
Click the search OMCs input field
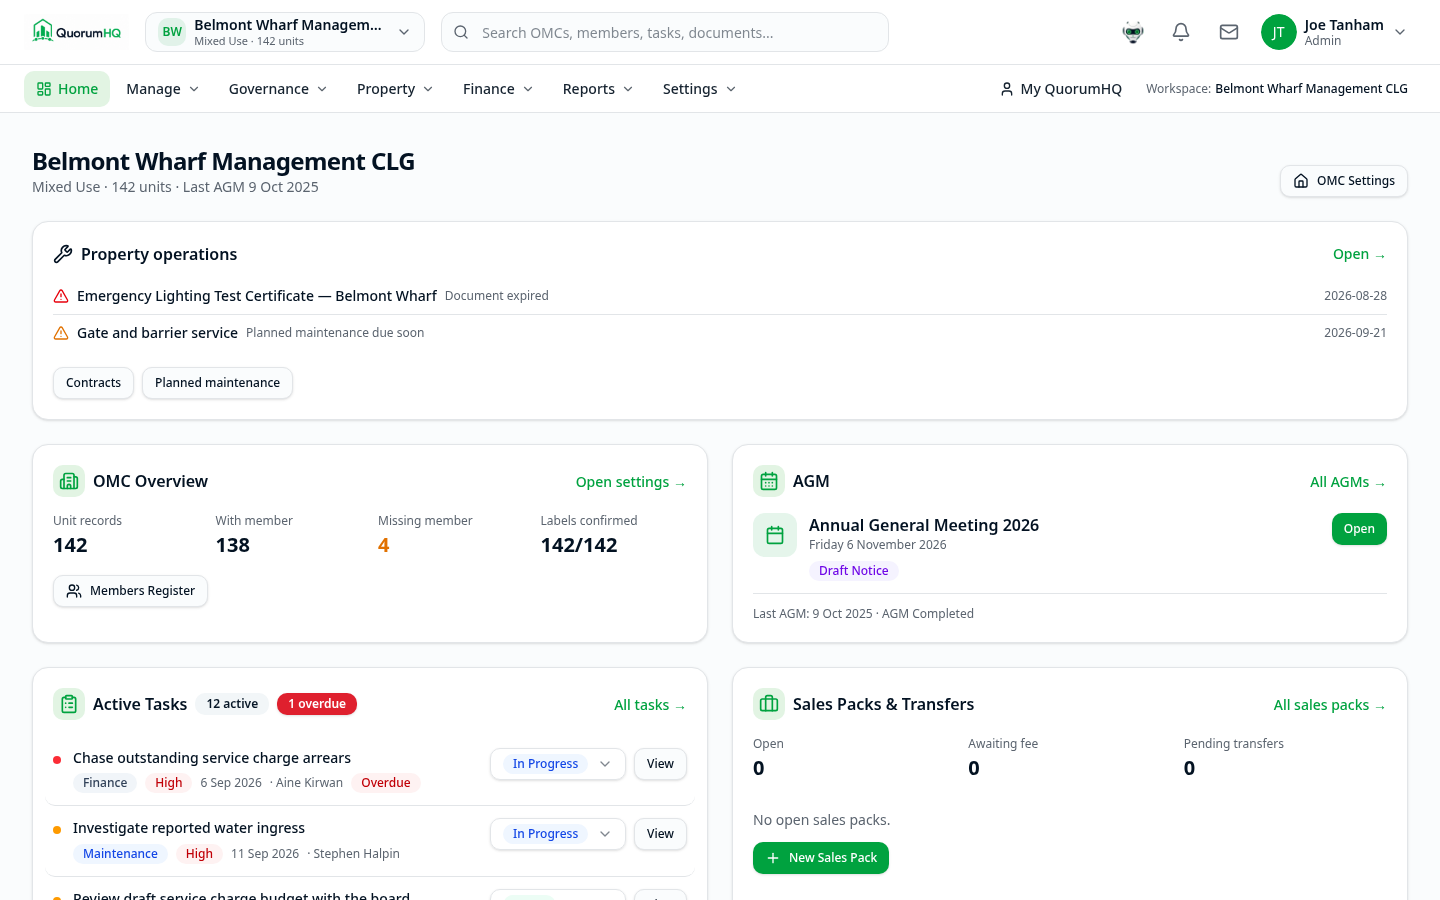(x=665, y=32)
